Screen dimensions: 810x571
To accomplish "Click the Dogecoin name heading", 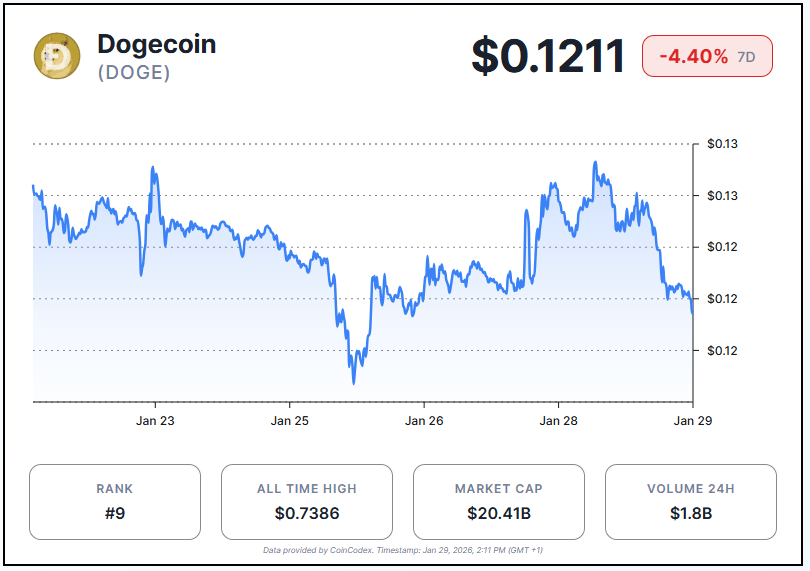I will pos(156,44).
